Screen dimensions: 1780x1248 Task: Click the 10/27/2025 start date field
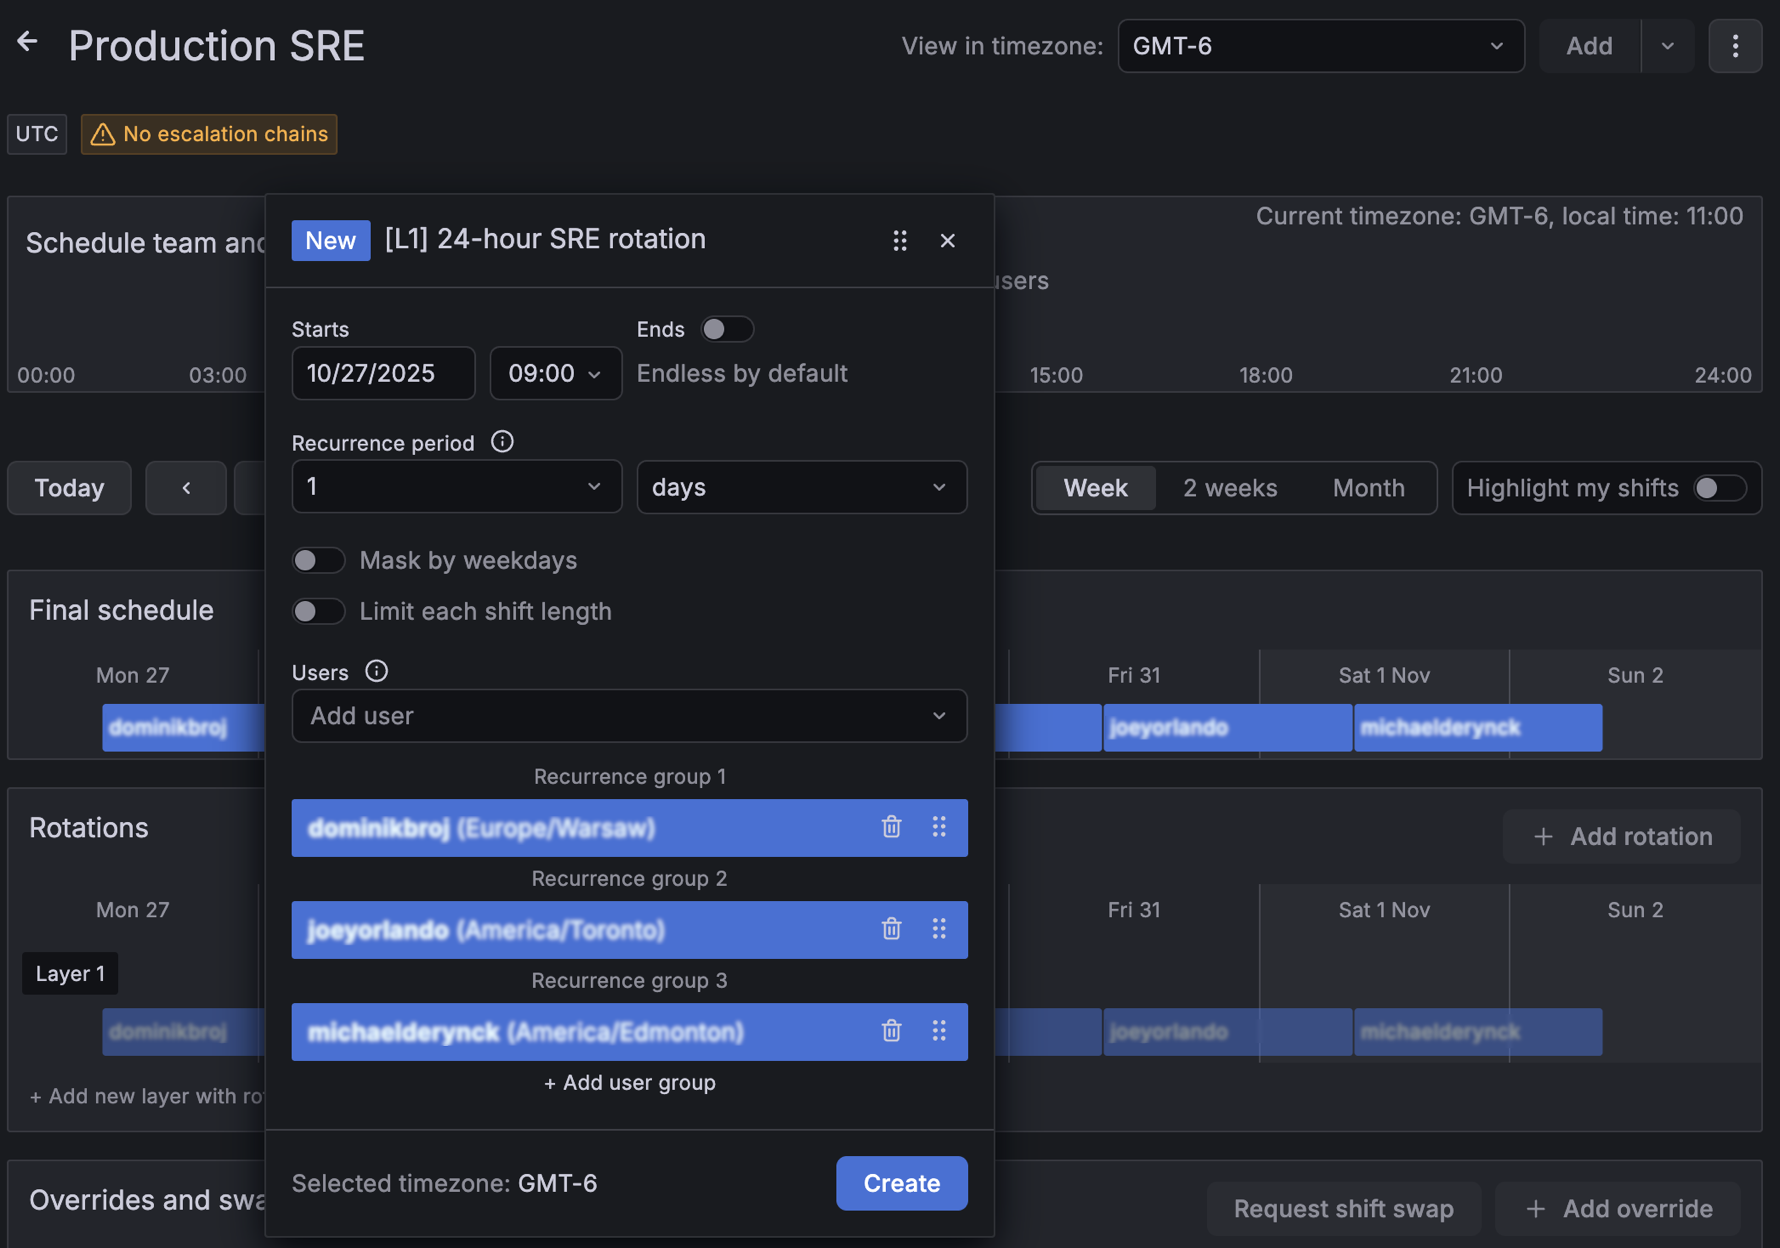point(382,373)
